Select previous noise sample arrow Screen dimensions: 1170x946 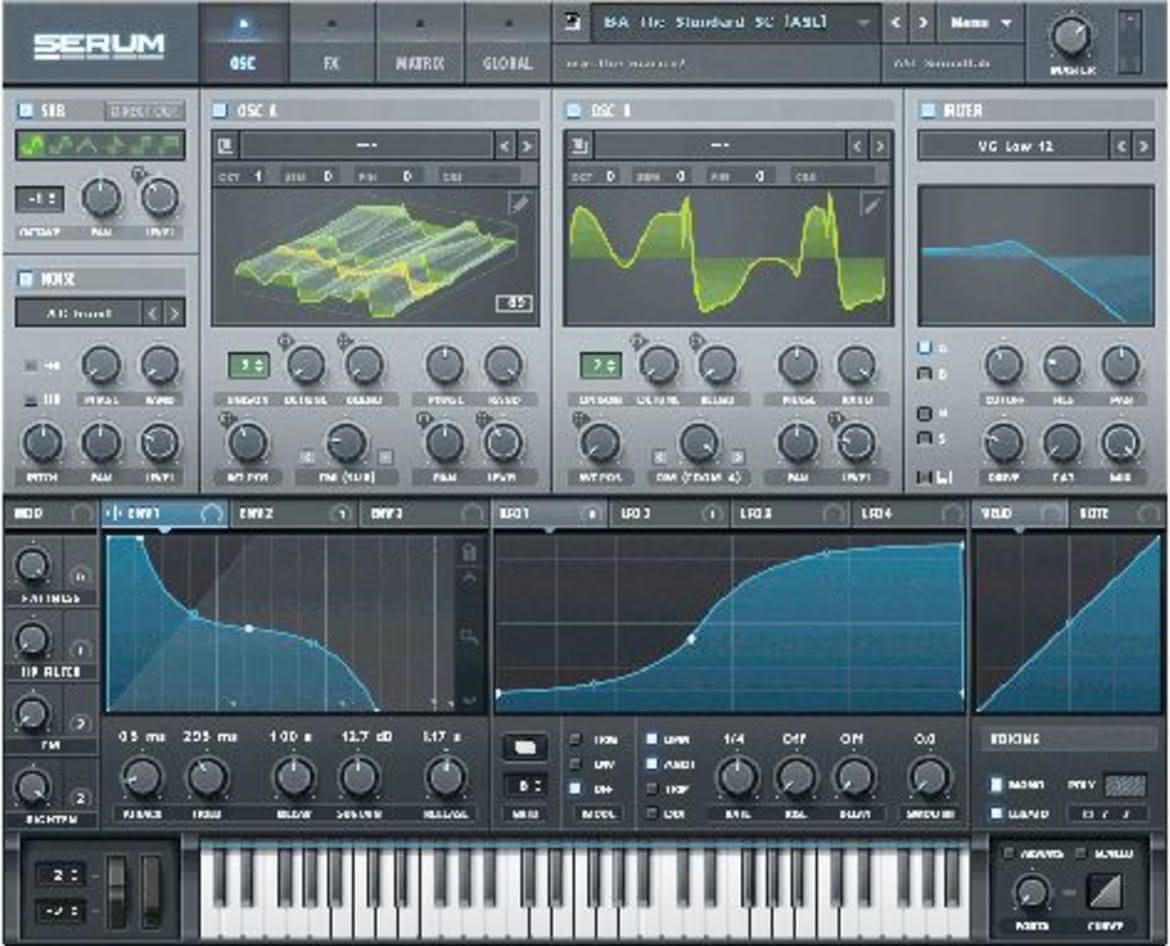152,313
